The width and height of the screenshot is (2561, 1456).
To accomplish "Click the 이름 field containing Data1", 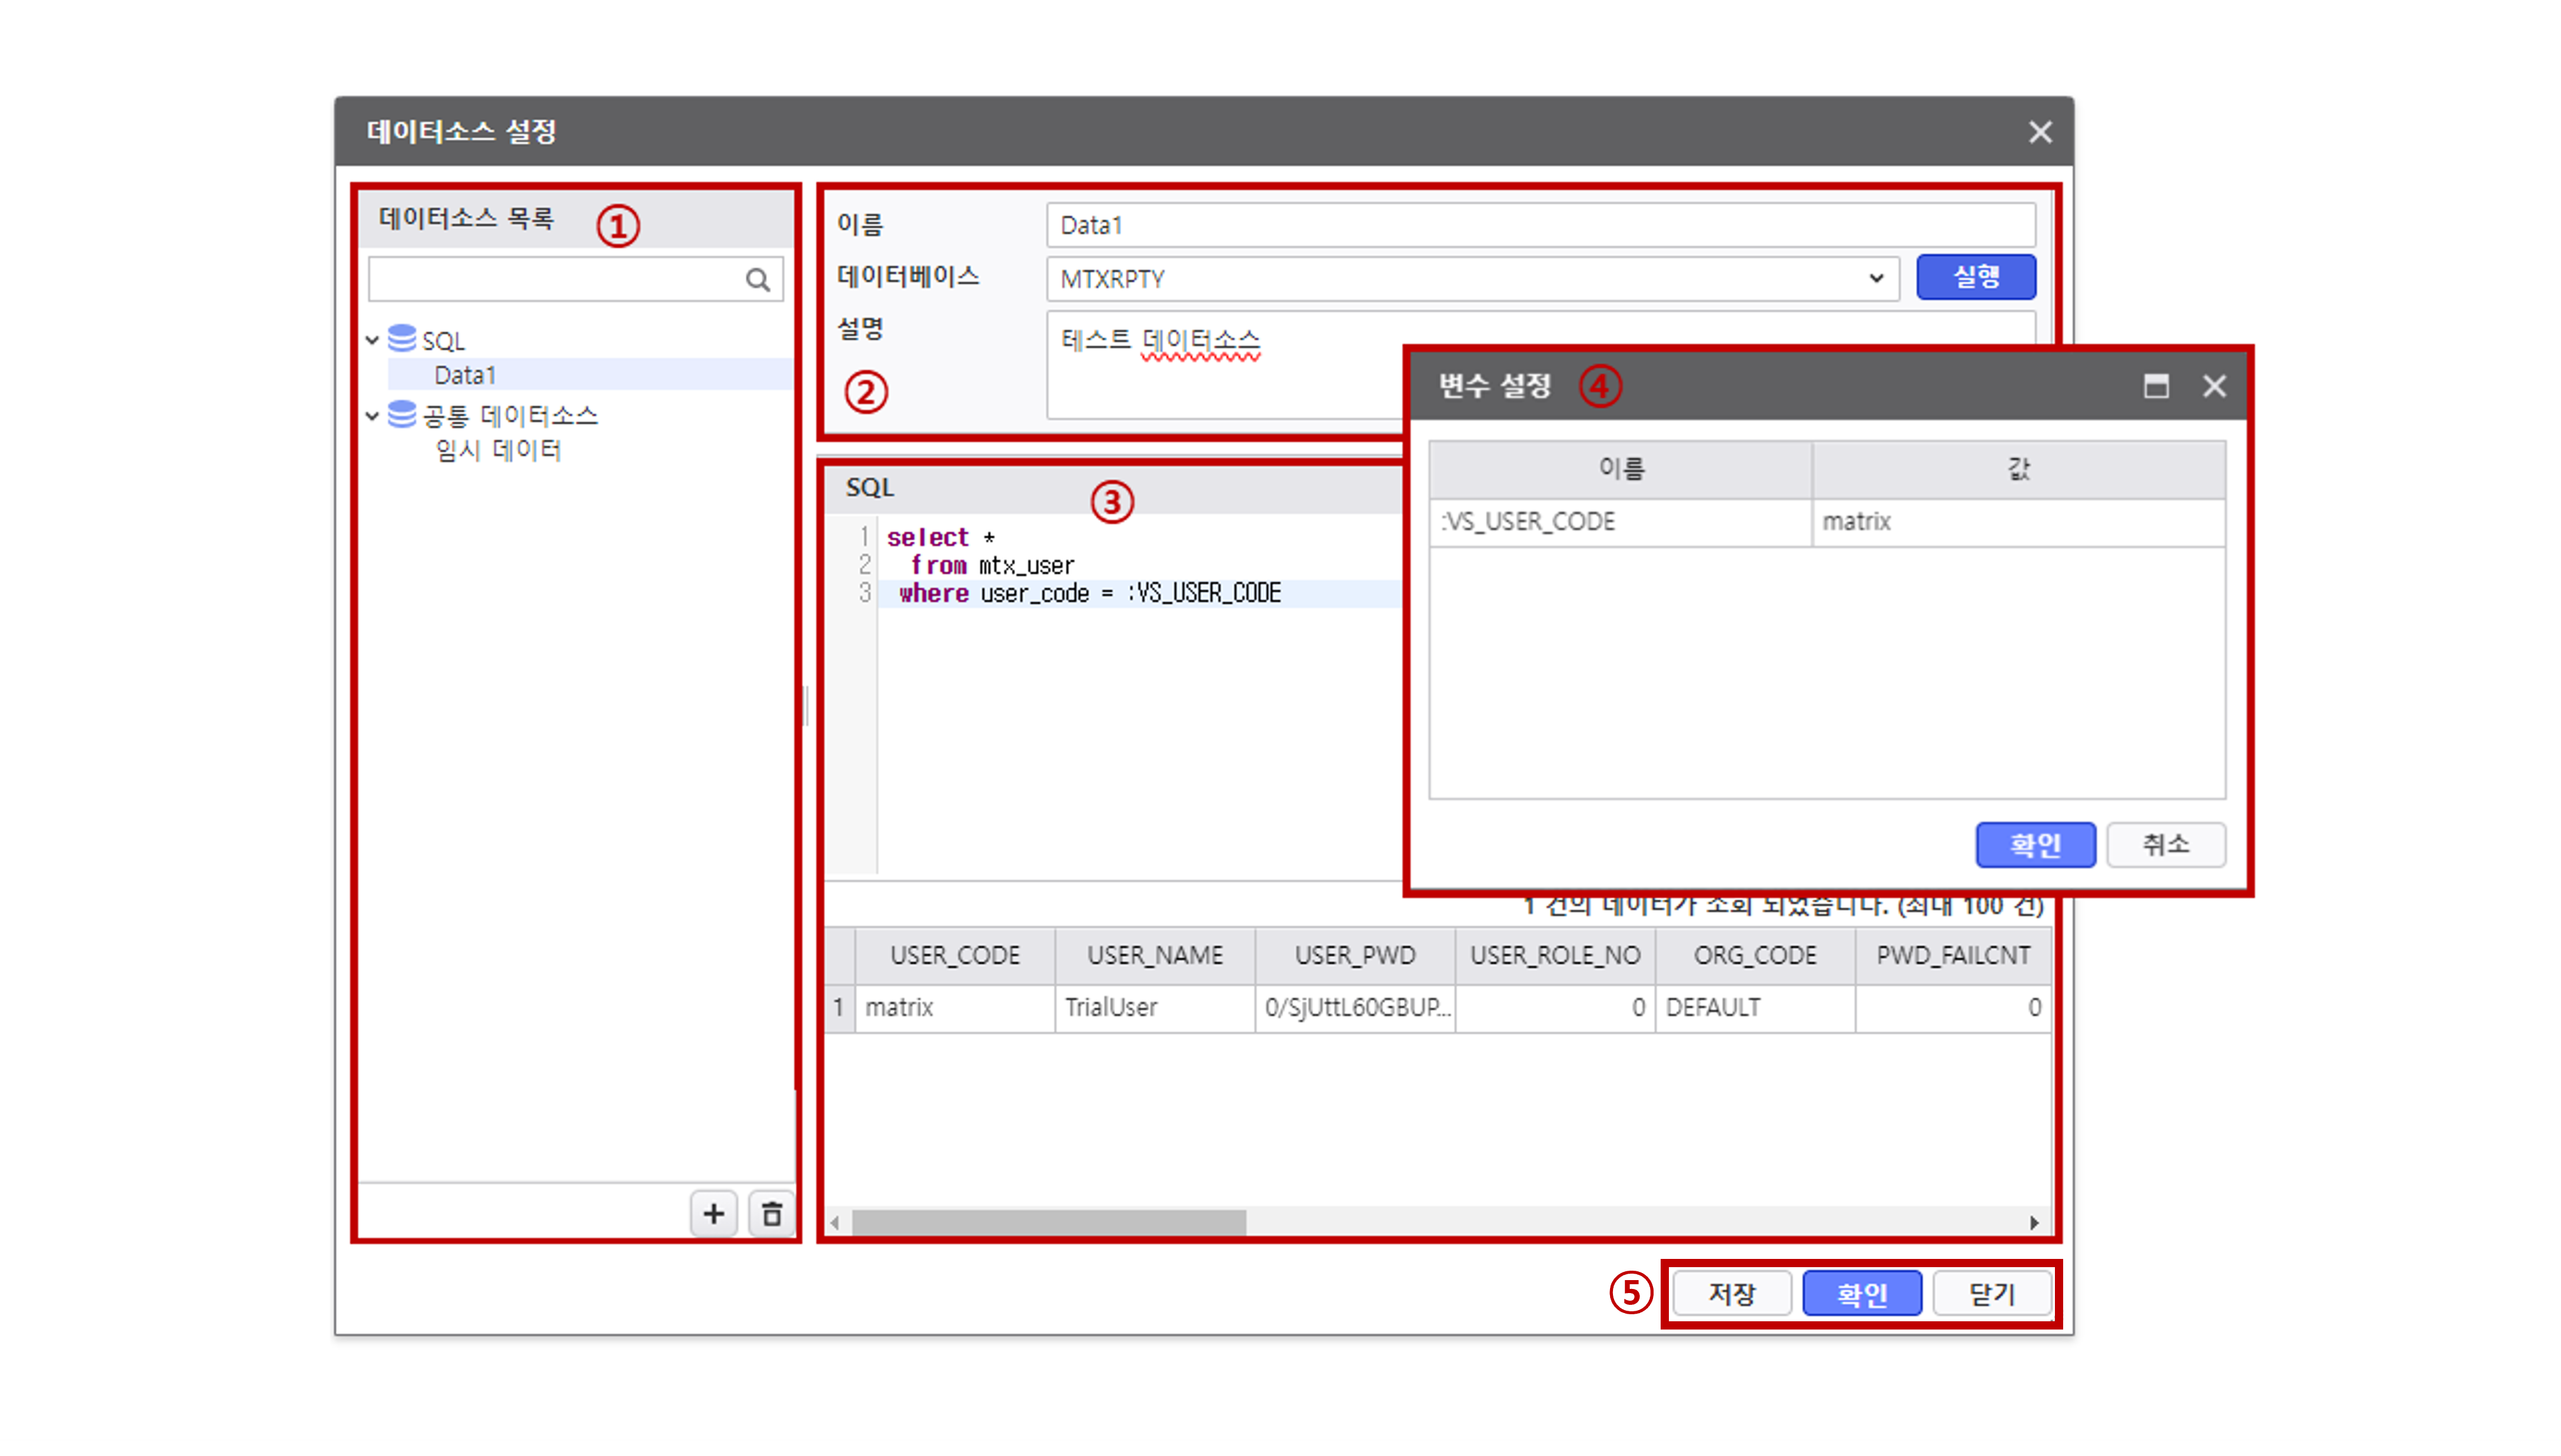I will click(1540, 225).
